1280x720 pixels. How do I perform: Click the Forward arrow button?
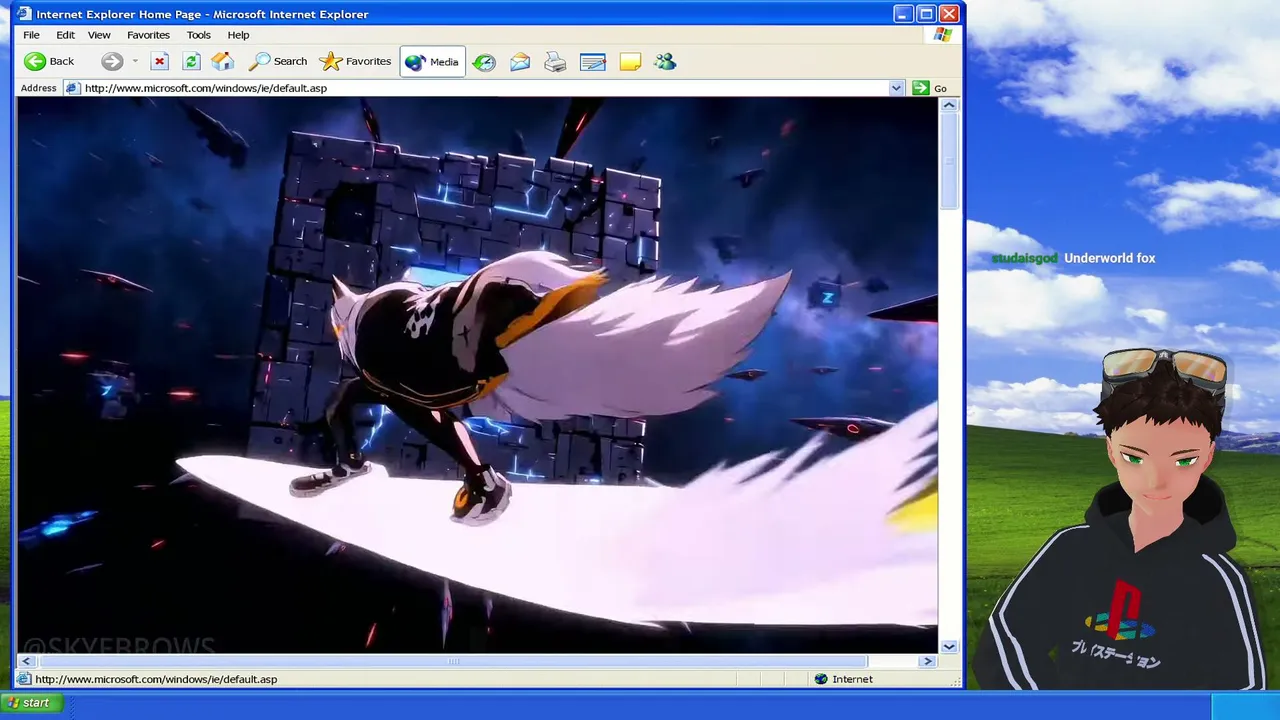pos(112,62)
